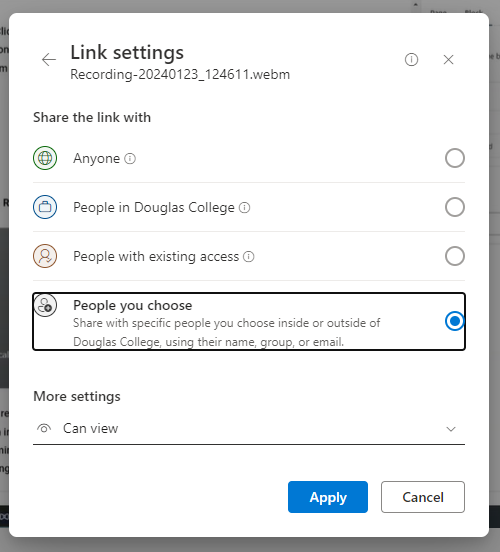Click the briefcase Douglas College icon
Screen dimensions: 500x552
coord(45,207)
